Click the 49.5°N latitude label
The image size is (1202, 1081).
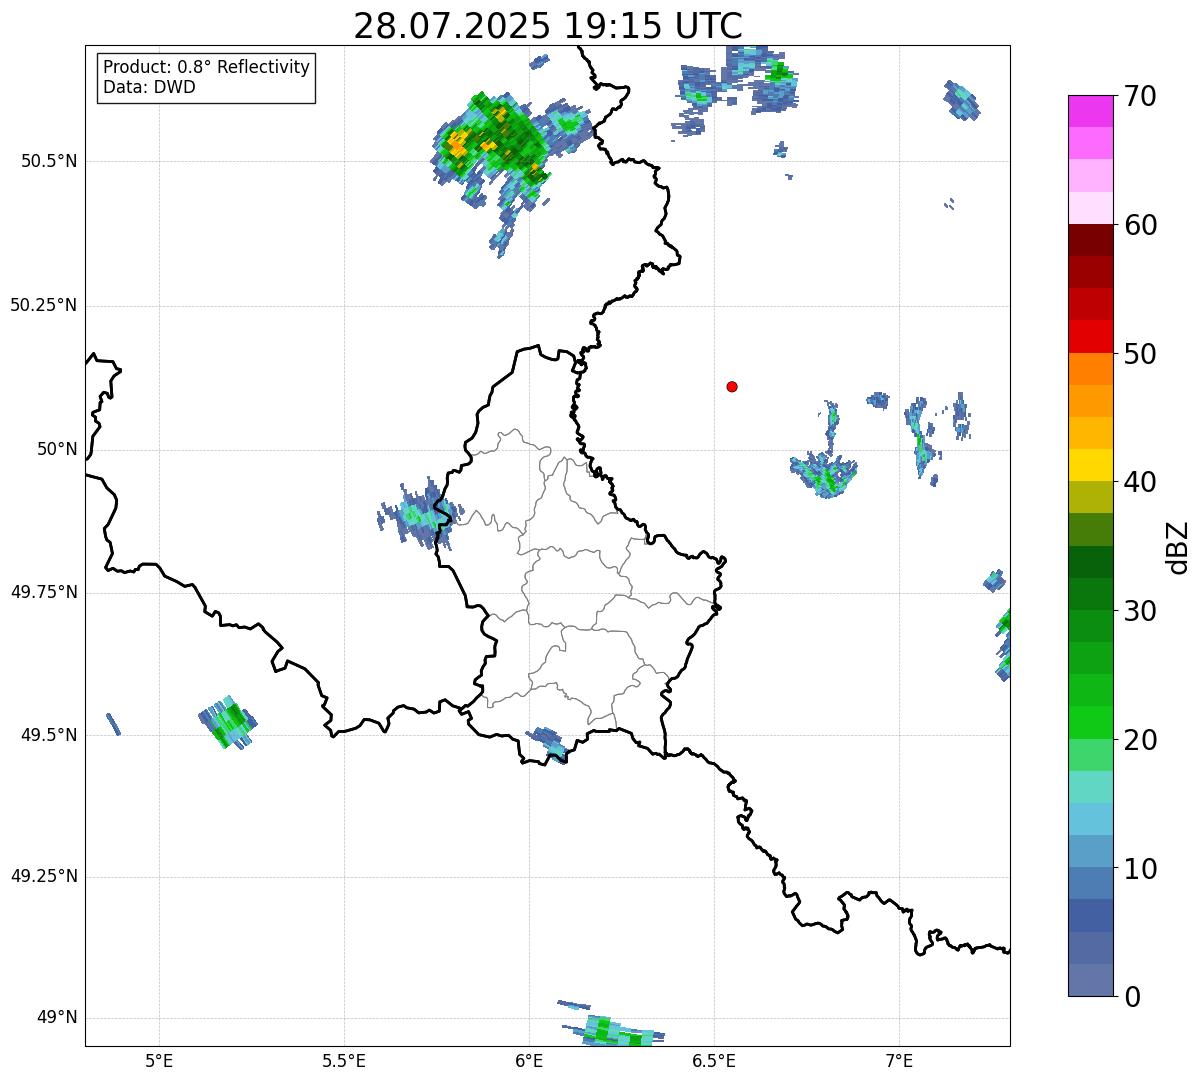point(49,735)
